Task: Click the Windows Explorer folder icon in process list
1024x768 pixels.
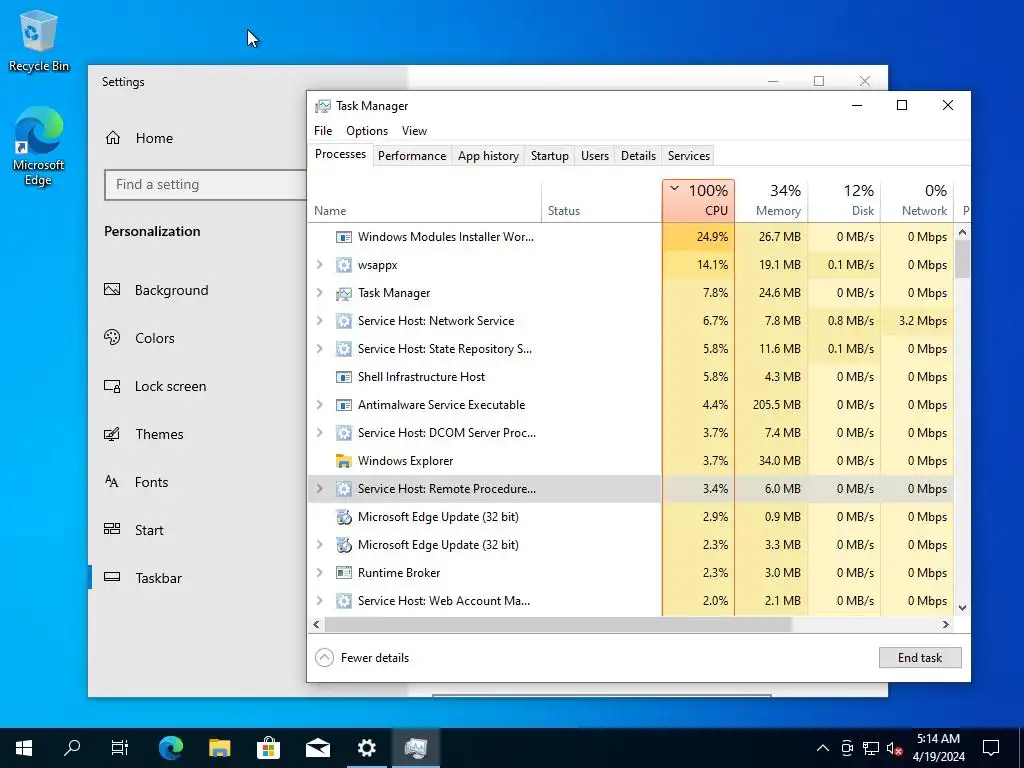Action: point(344,461)
